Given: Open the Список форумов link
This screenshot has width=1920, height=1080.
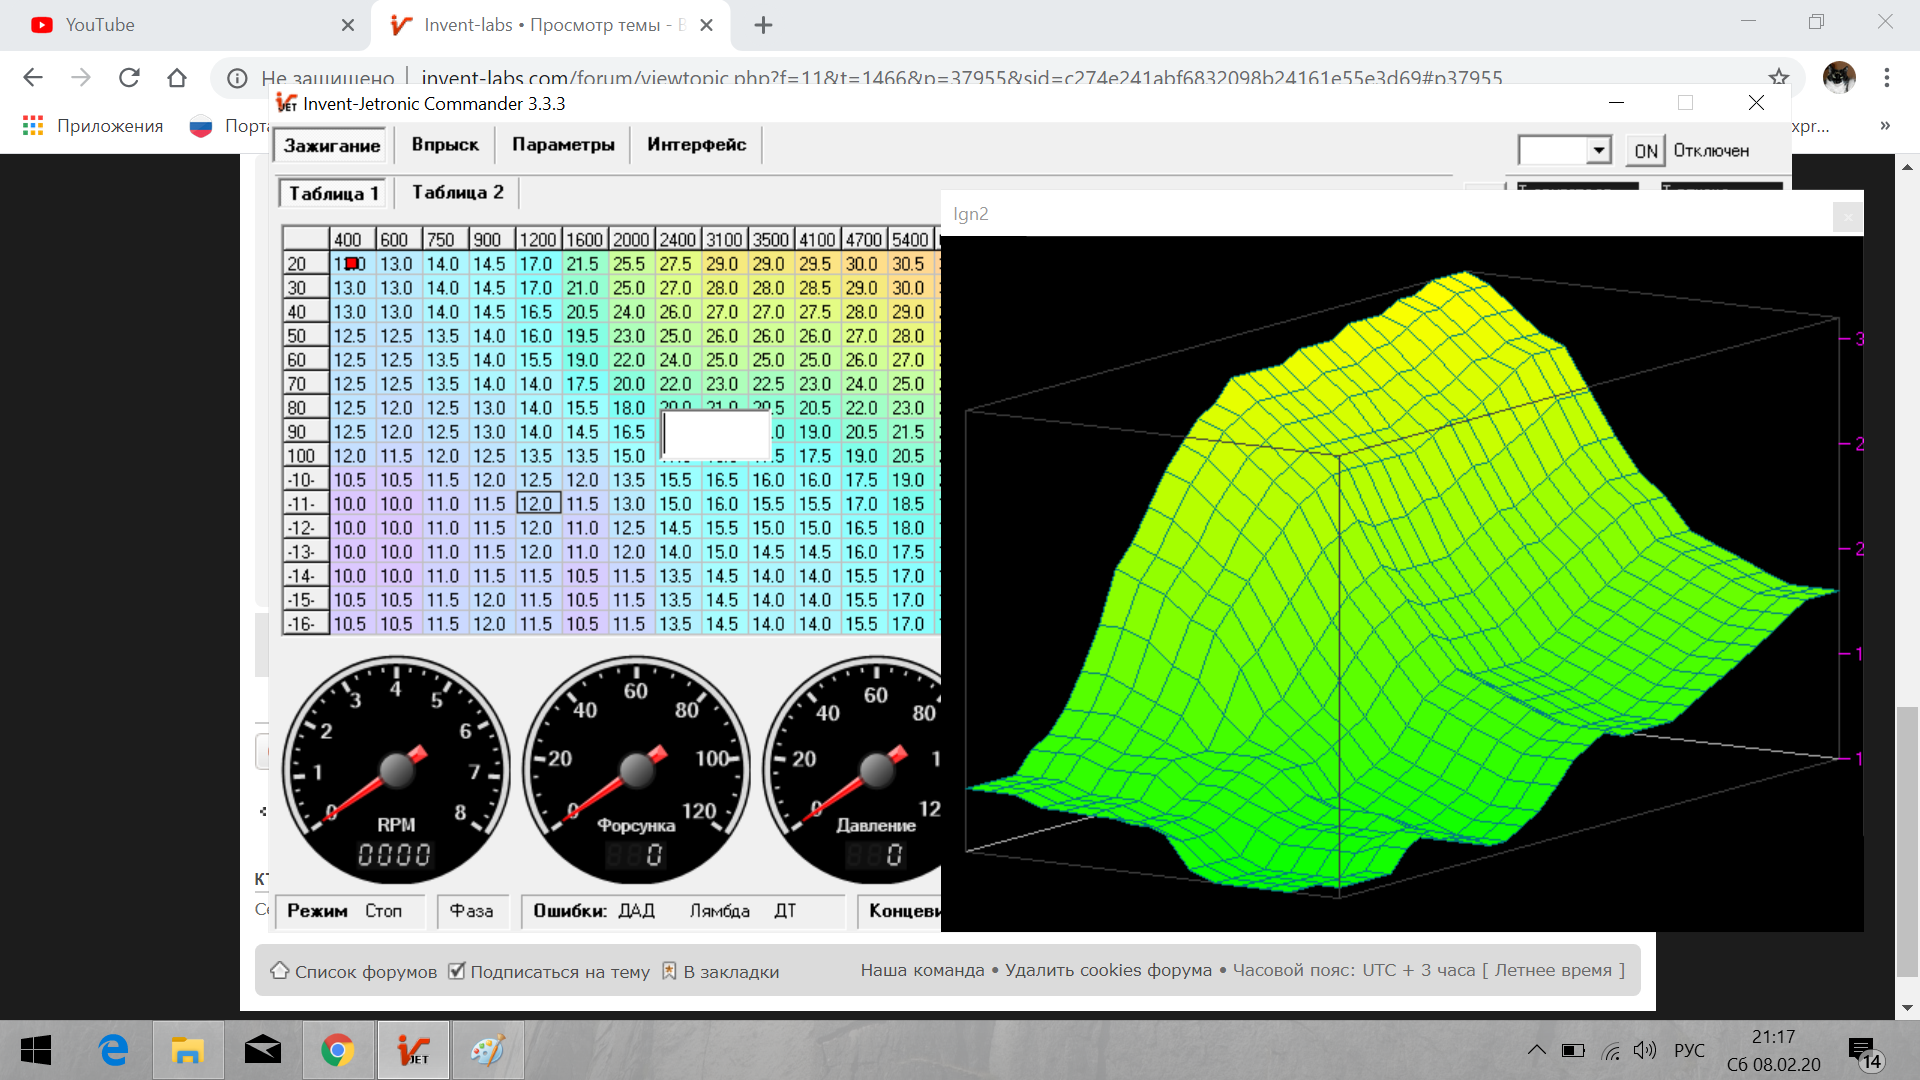Looking at the screenshot, I should click(366, 972).
